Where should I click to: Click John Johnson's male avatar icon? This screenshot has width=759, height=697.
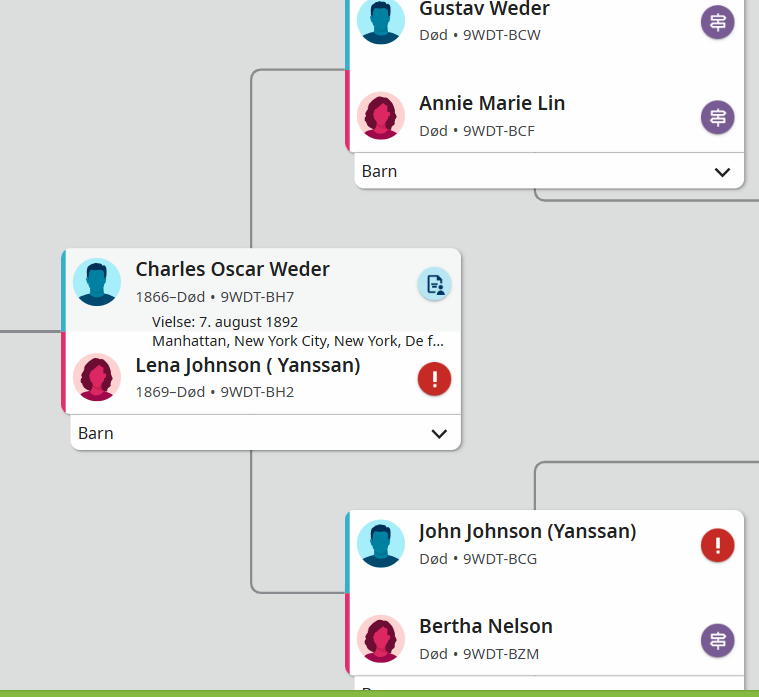[x=381, y=544]
